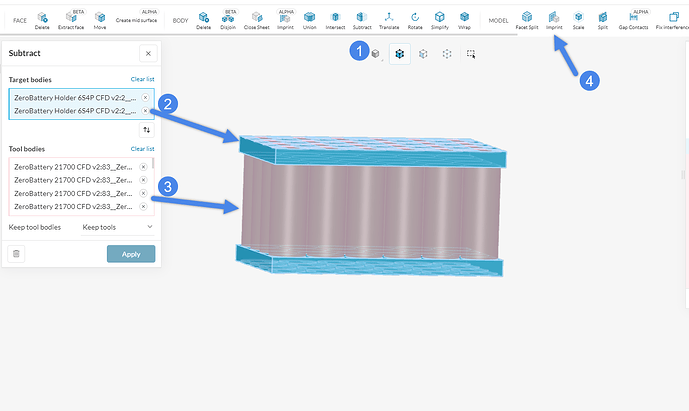
Task: Open the model Imprint tool
Action: [x=554, y=18]
